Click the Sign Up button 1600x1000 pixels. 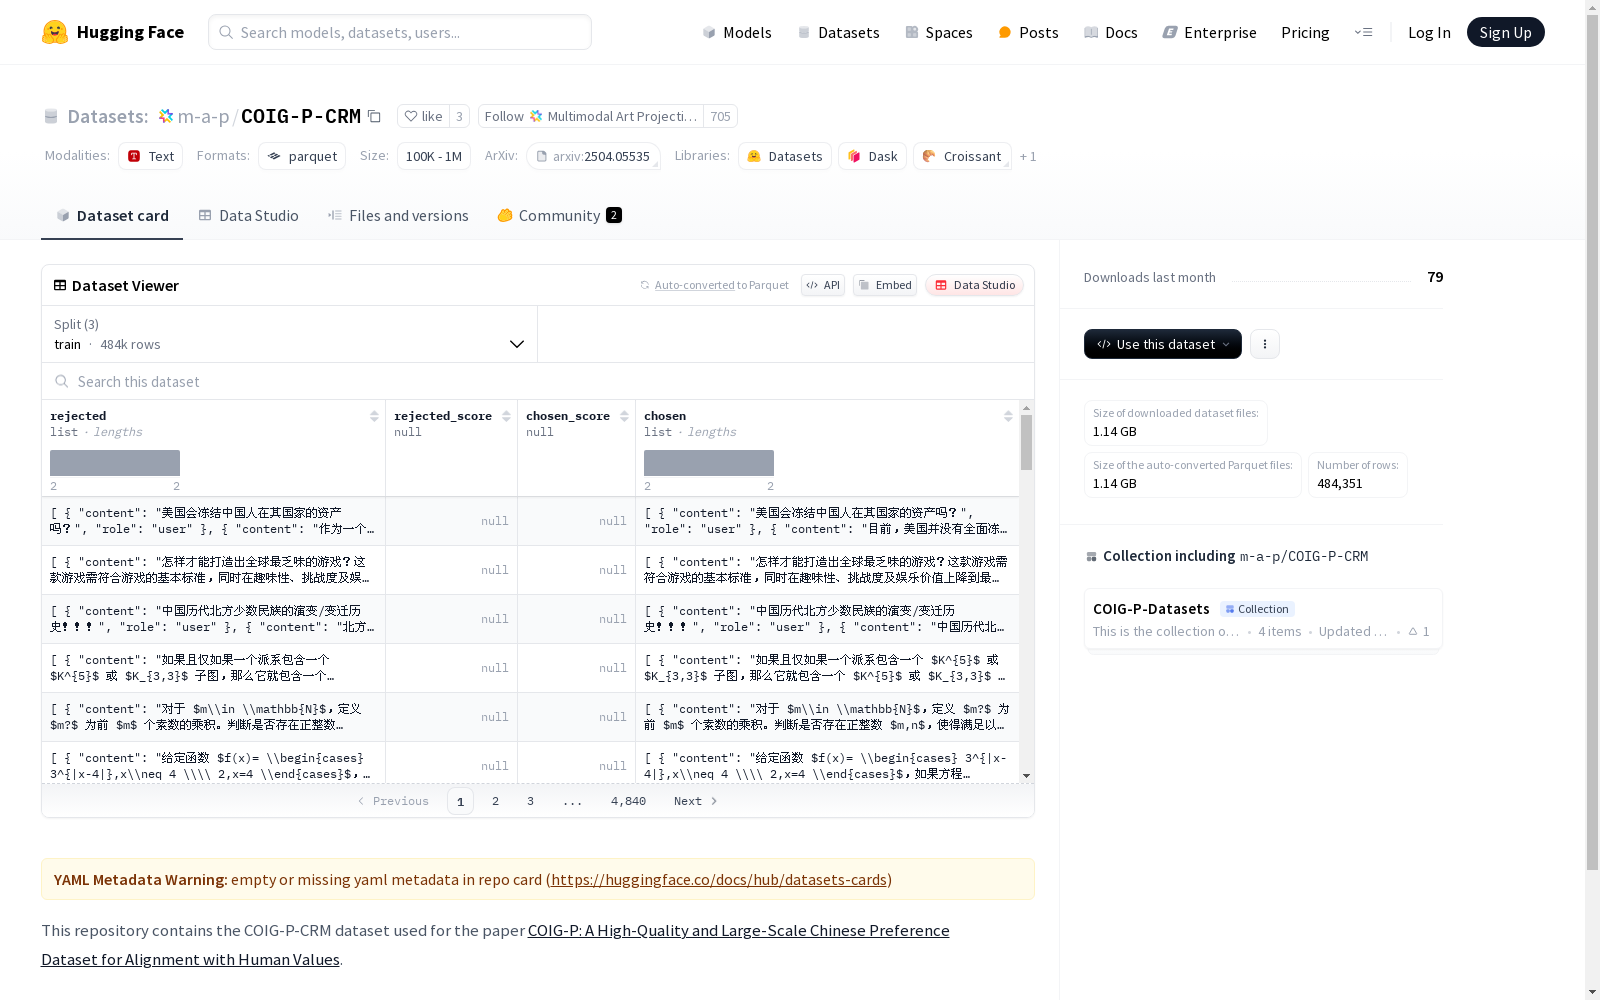[1505, 32]
